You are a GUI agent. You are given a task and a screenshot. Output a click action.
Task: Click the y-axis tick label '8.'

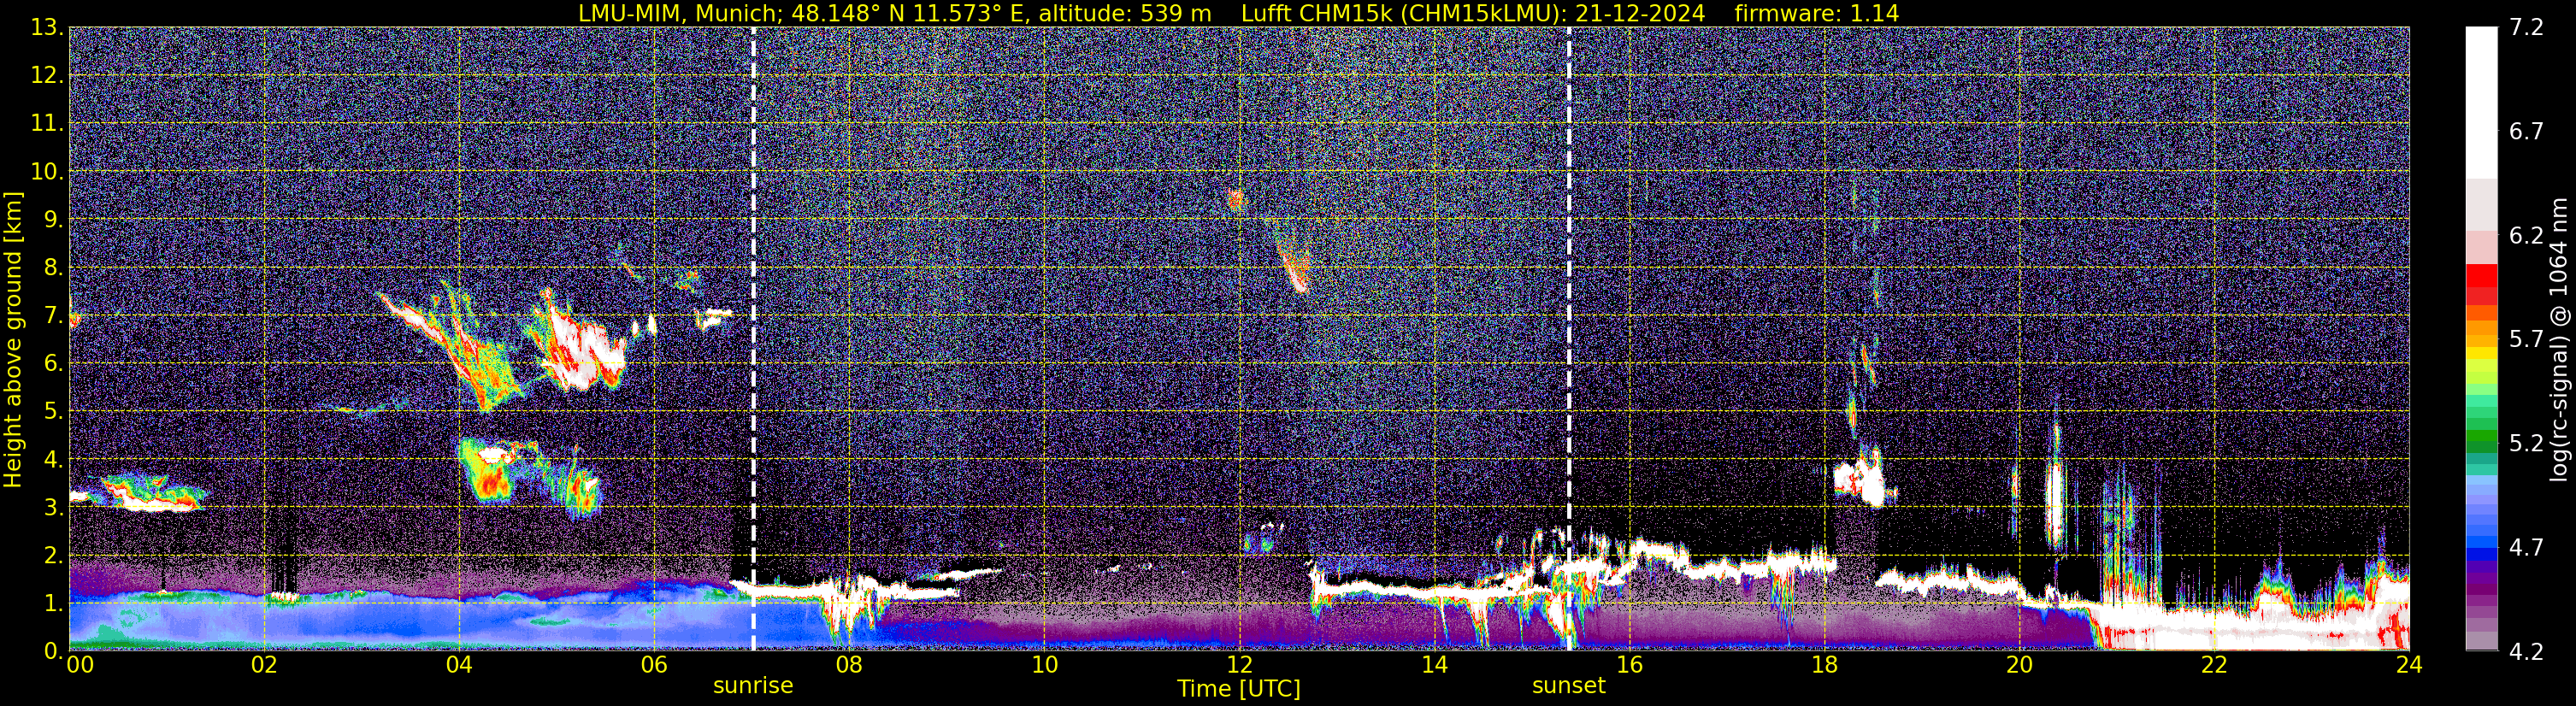click(x=54, y=268)
